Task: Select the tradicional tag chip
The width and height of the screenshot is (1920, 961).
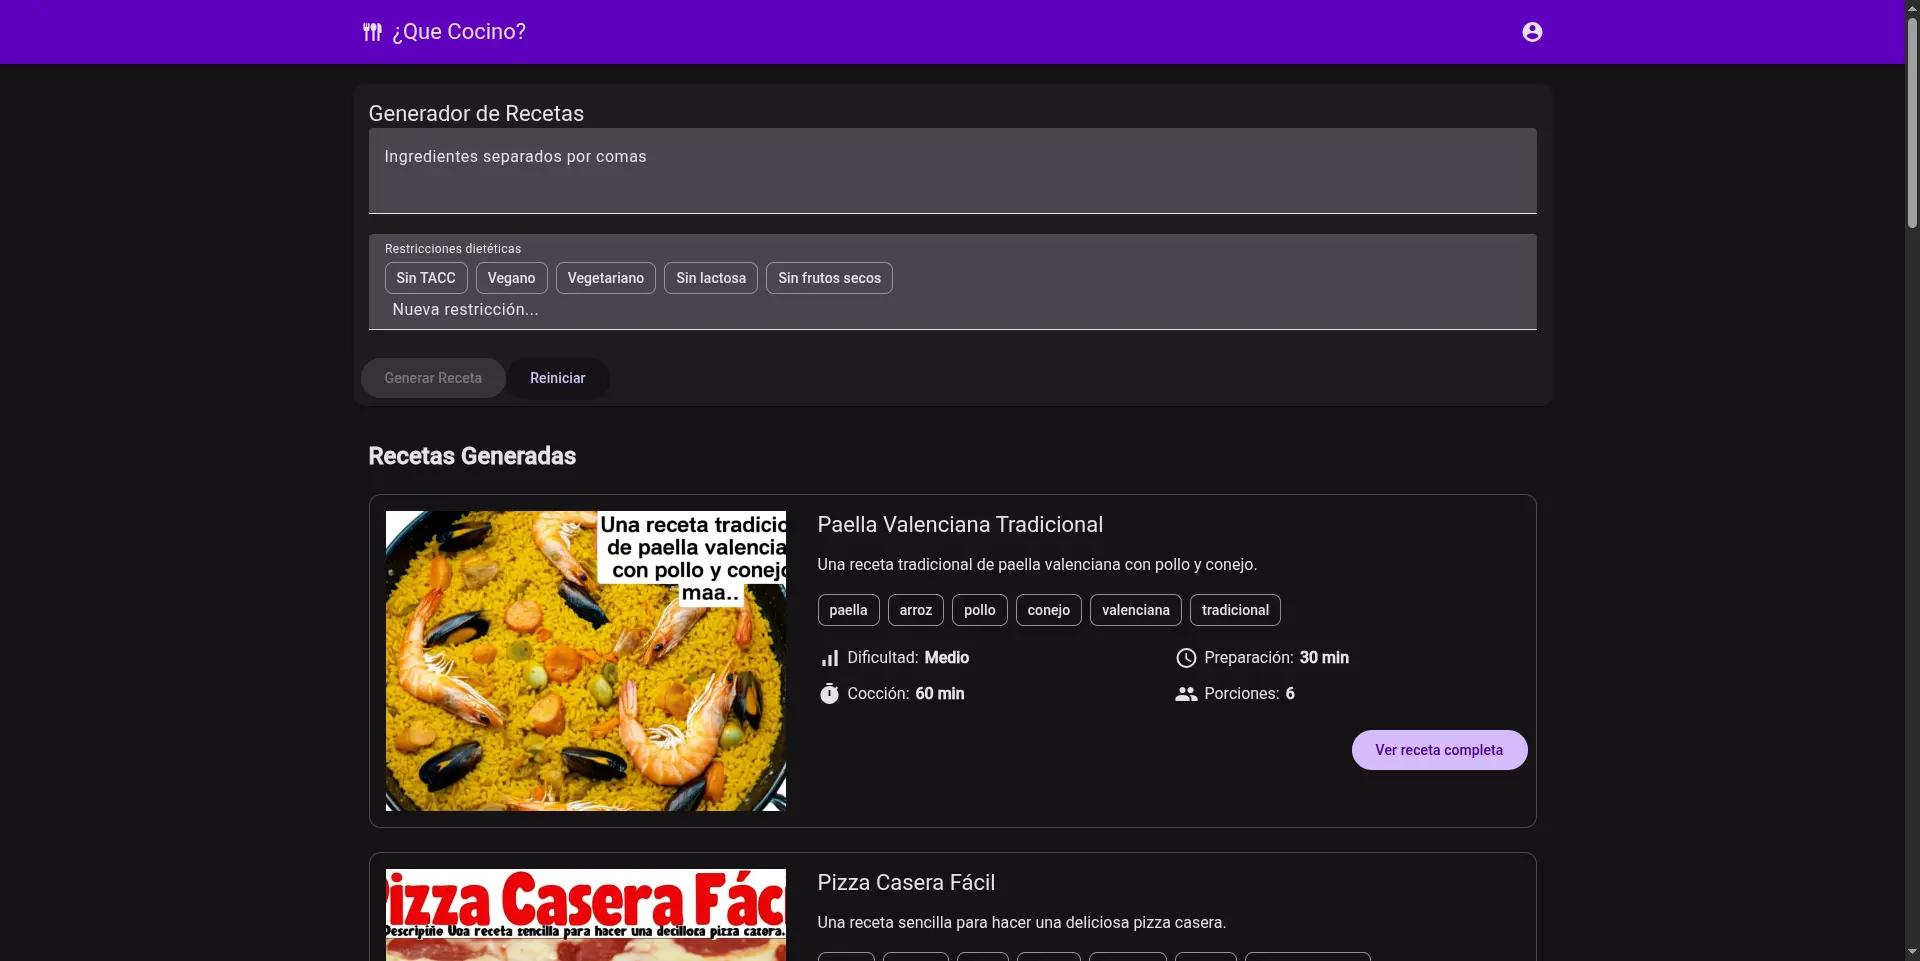Action: pos(1236,610)
